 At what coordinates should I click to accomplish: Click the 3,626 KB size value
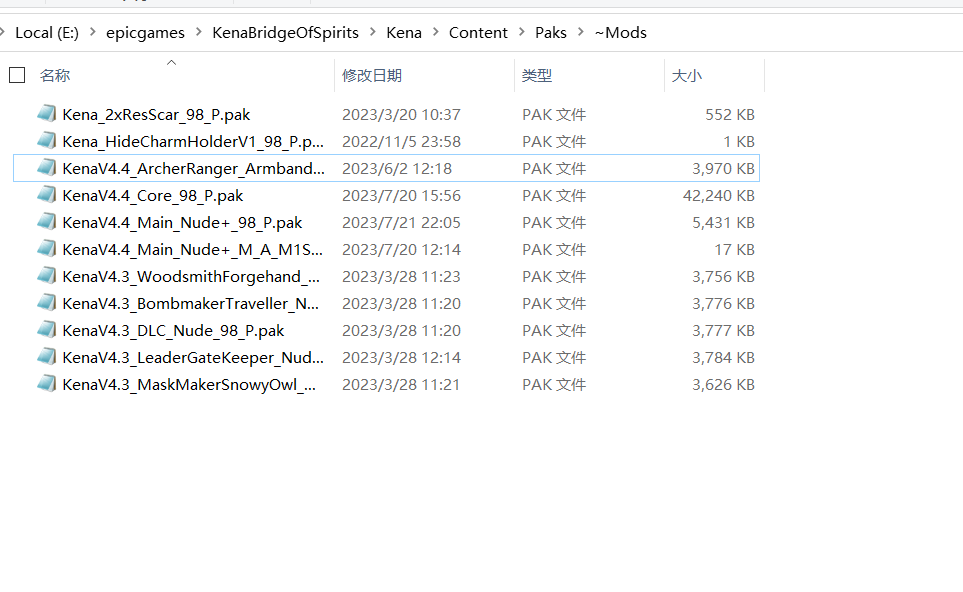click(x=723, y=385)
